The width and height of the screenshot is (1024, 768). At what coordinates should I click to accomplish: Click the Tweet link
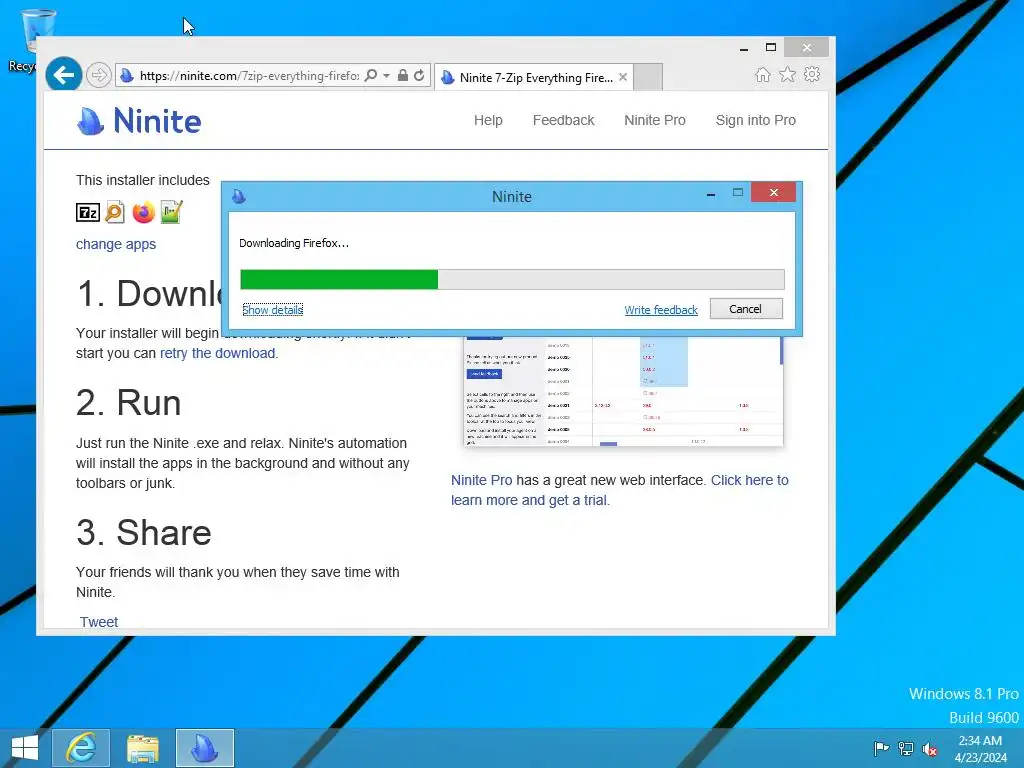[x=99, y=622]
